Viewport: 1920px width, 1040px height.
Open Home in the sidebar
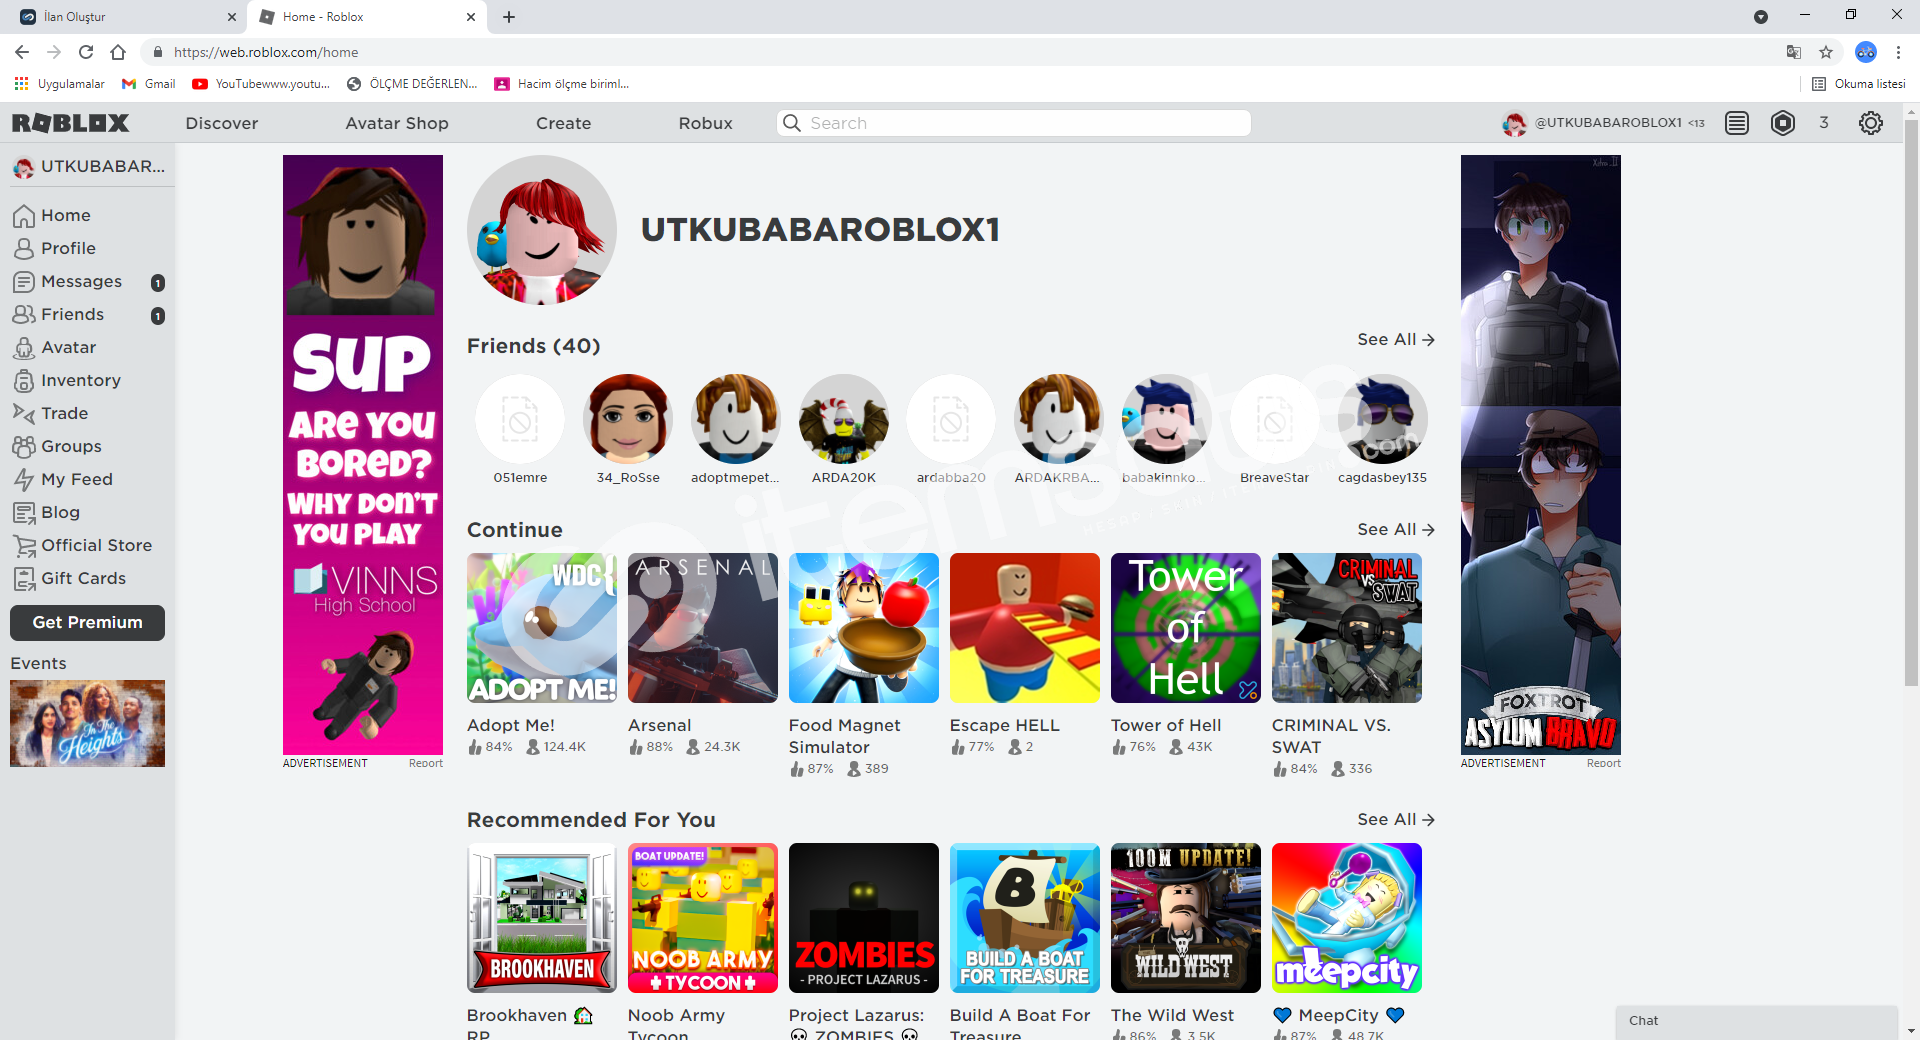click(65, 215)
